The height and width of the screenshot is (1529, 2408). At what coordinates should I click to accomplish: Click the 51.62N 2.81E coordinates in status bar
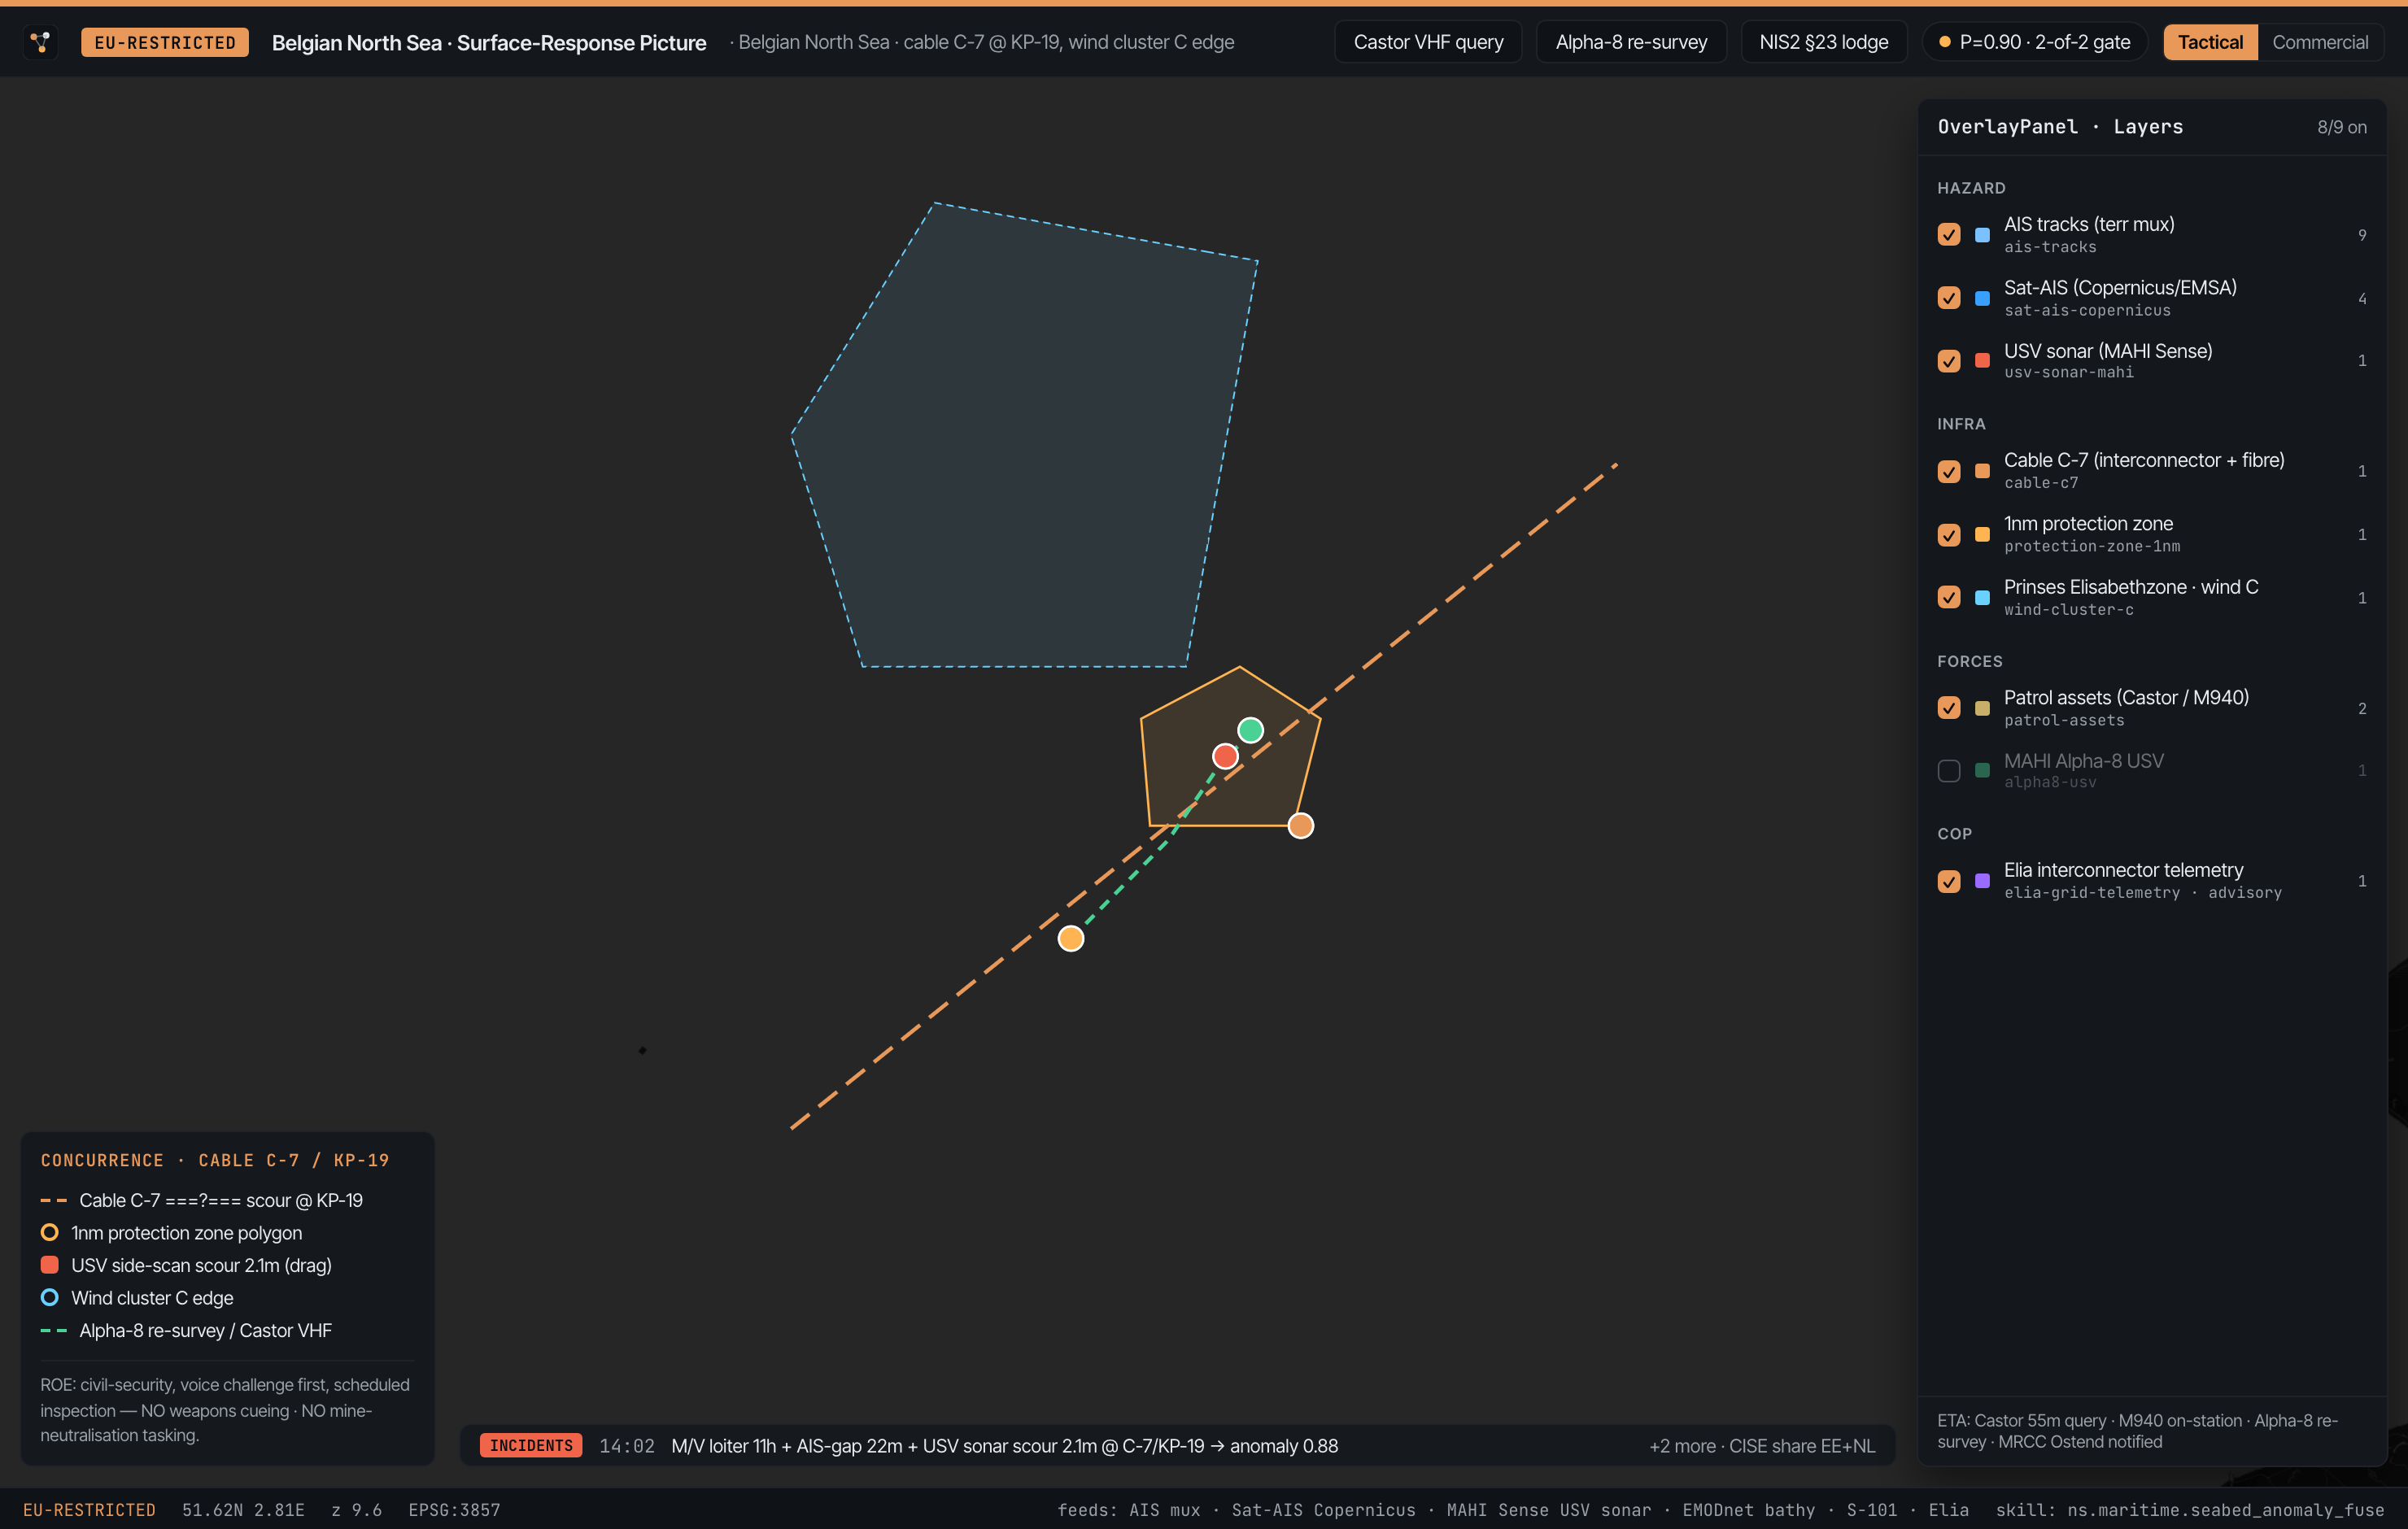pyautogui.click(x=243, y=1510)
